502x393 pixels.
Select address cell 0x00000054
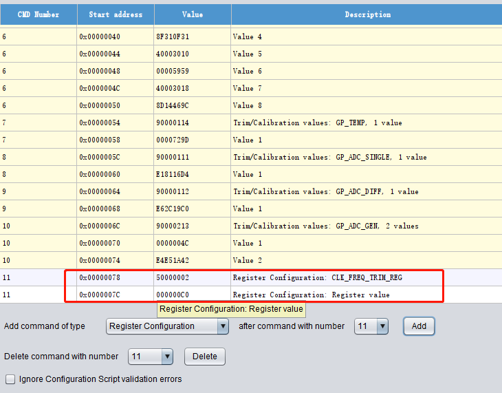(x=115, y=123)
